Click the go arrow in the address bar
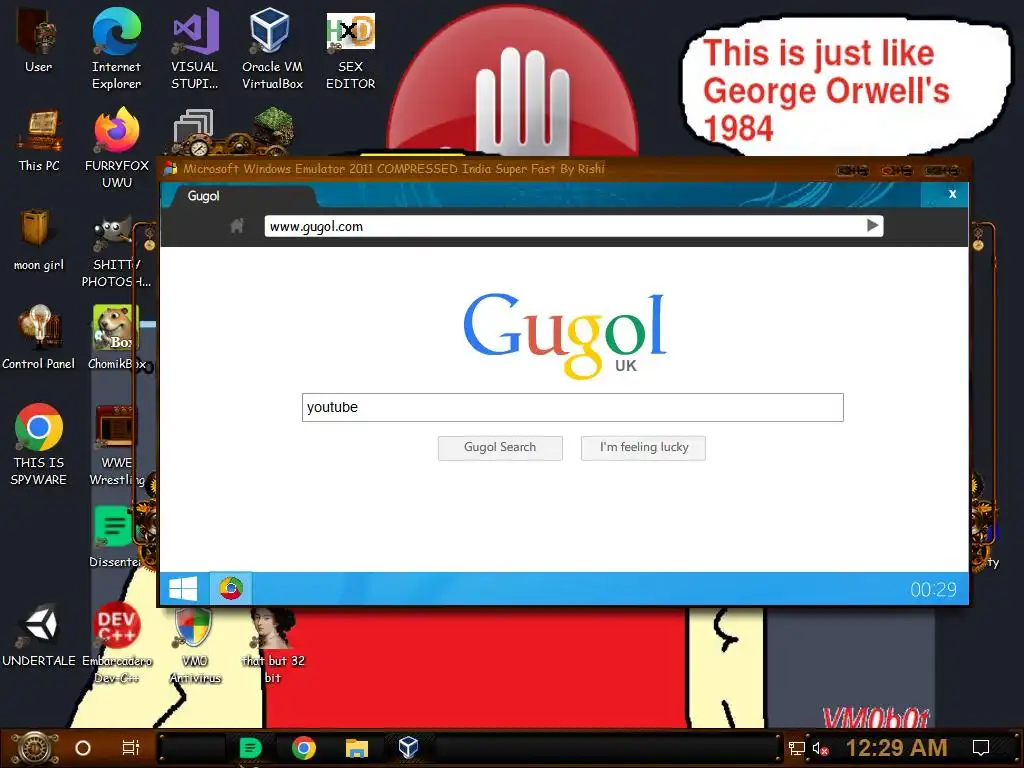This screenshot has width=1024, height=768. [872, 226]
